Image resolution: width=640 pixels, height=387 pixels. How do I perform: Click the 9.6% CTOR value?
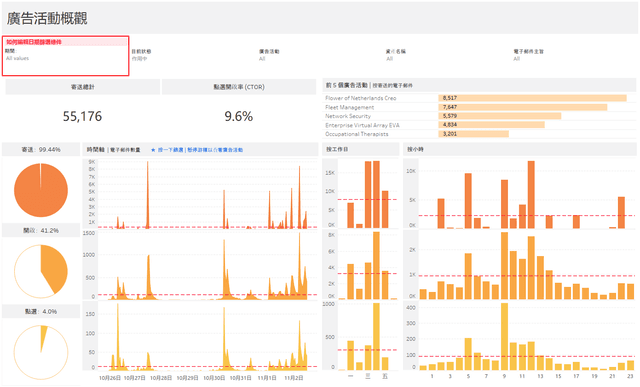pyautogui.click(x=239, y=116)
